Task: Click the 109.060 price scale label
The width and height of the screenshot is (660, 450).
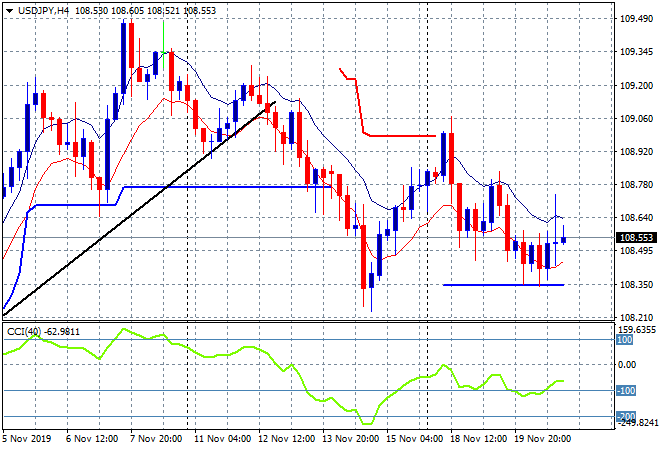Action: click(x=636, y=119)
